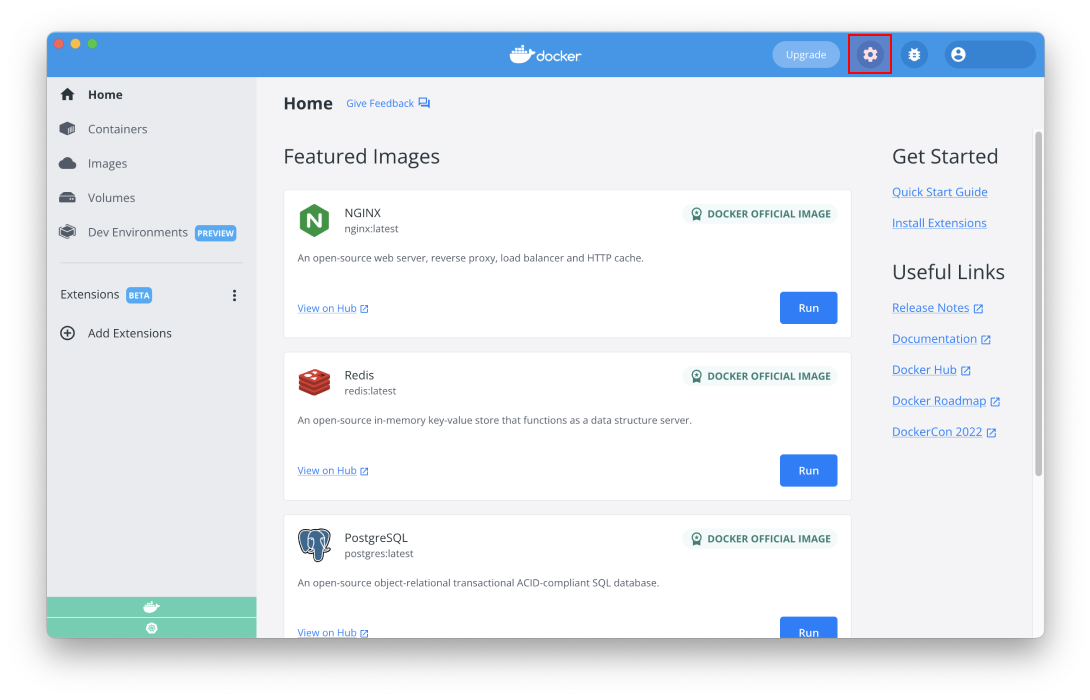The height and width of the screenshot is (700, 1090).
Task: Click the Give Feedback chat bubble icon
Action: point(424,103)
